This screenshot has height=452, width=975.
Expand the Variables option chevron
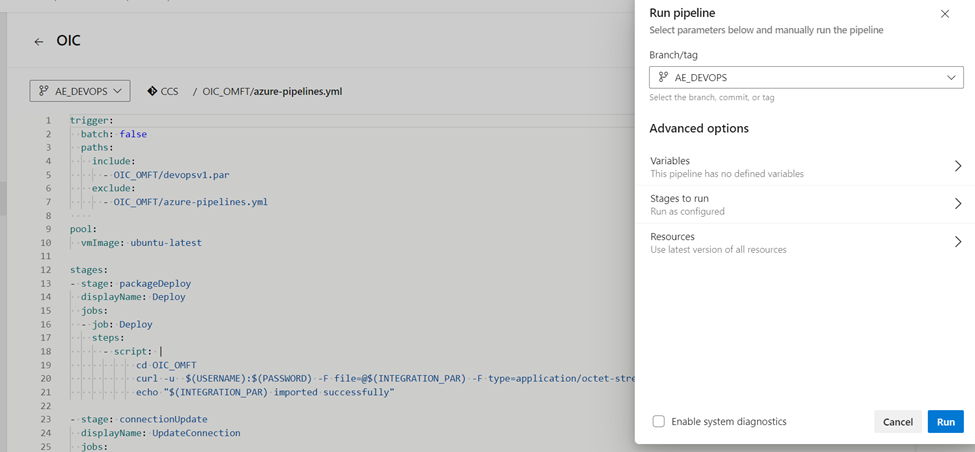957,166
